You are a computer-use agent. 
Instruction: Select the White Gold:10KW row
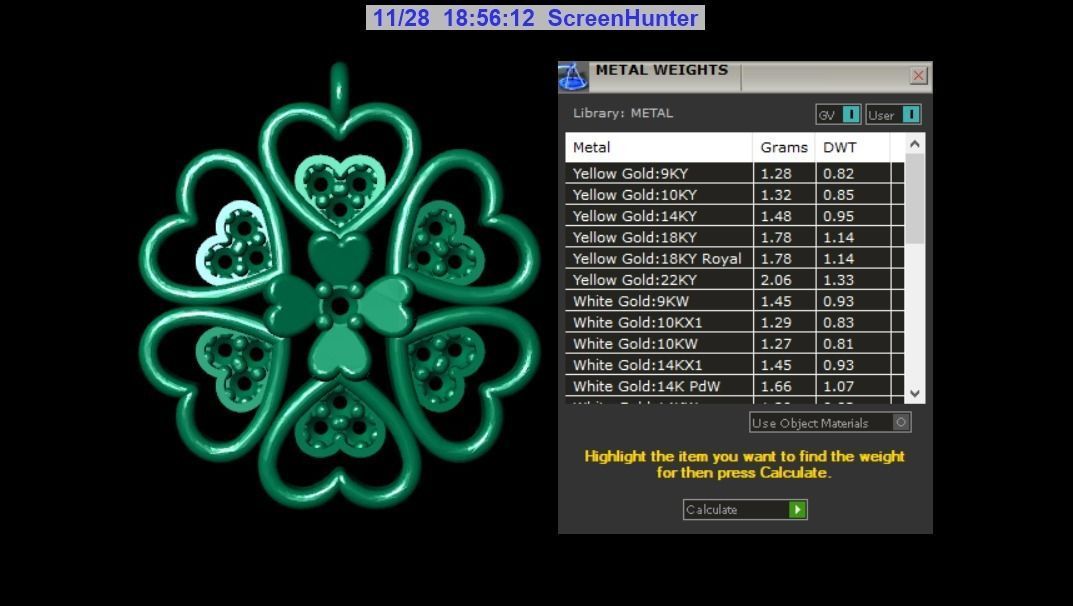point(734,343)
